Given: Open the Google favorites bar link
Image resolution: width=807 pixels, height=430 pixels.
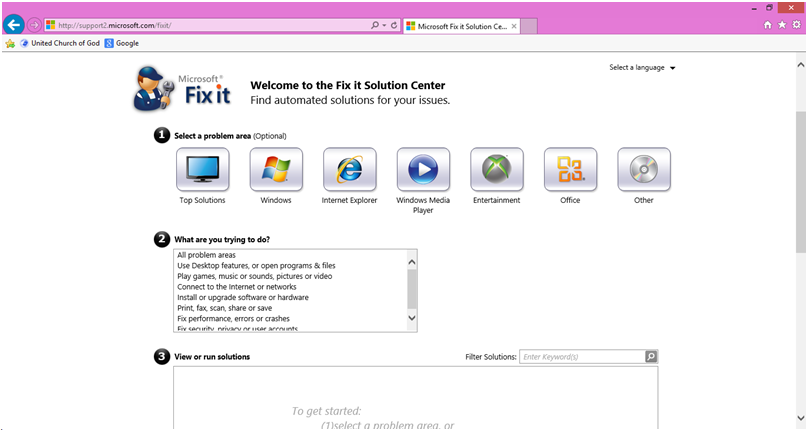Looking at the screenshot, I should pos(122,43).
